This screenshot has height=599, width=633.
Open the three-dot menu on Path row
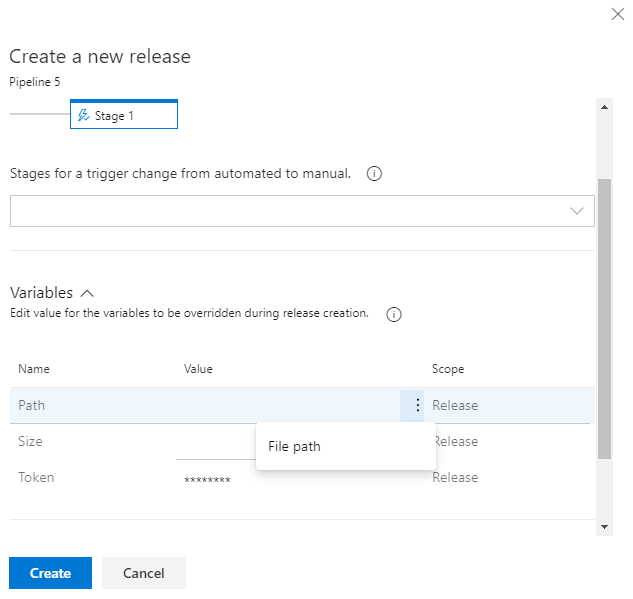(x=417, y=406)
